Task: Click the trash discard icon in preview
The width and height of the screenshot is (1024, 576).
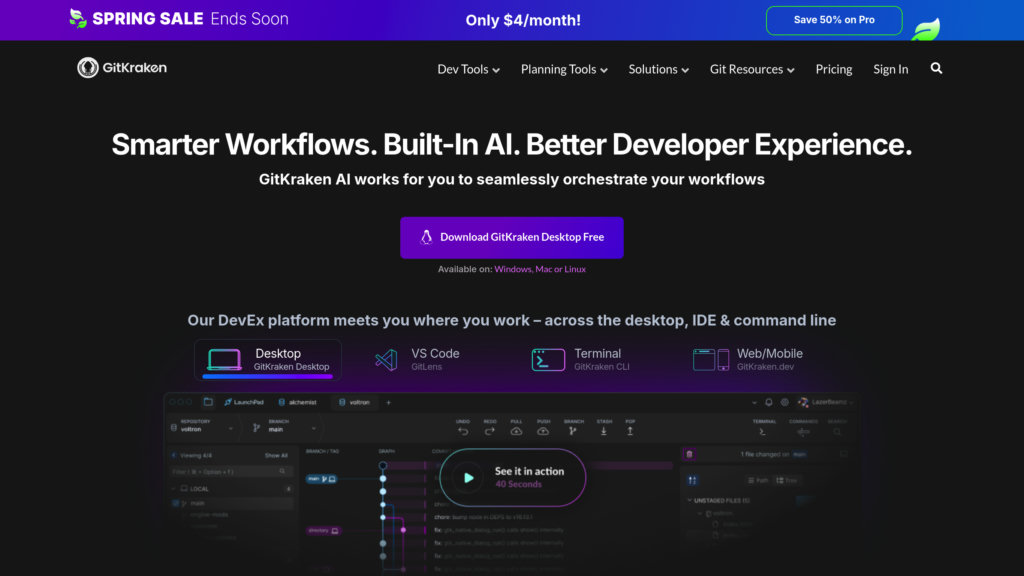Action: pyautogui.click(x=689, y=454)
